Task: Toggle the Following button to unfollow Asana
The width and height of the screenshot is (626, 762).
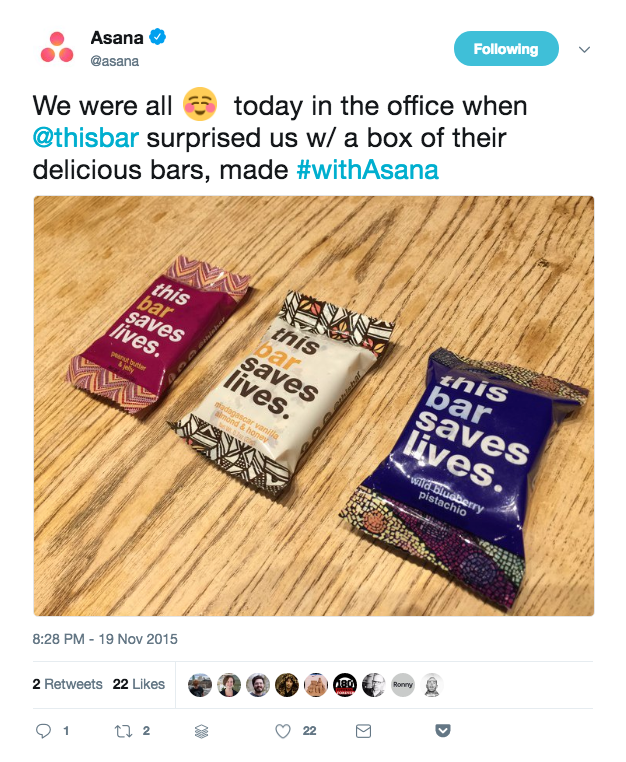Action: [505, 49]
